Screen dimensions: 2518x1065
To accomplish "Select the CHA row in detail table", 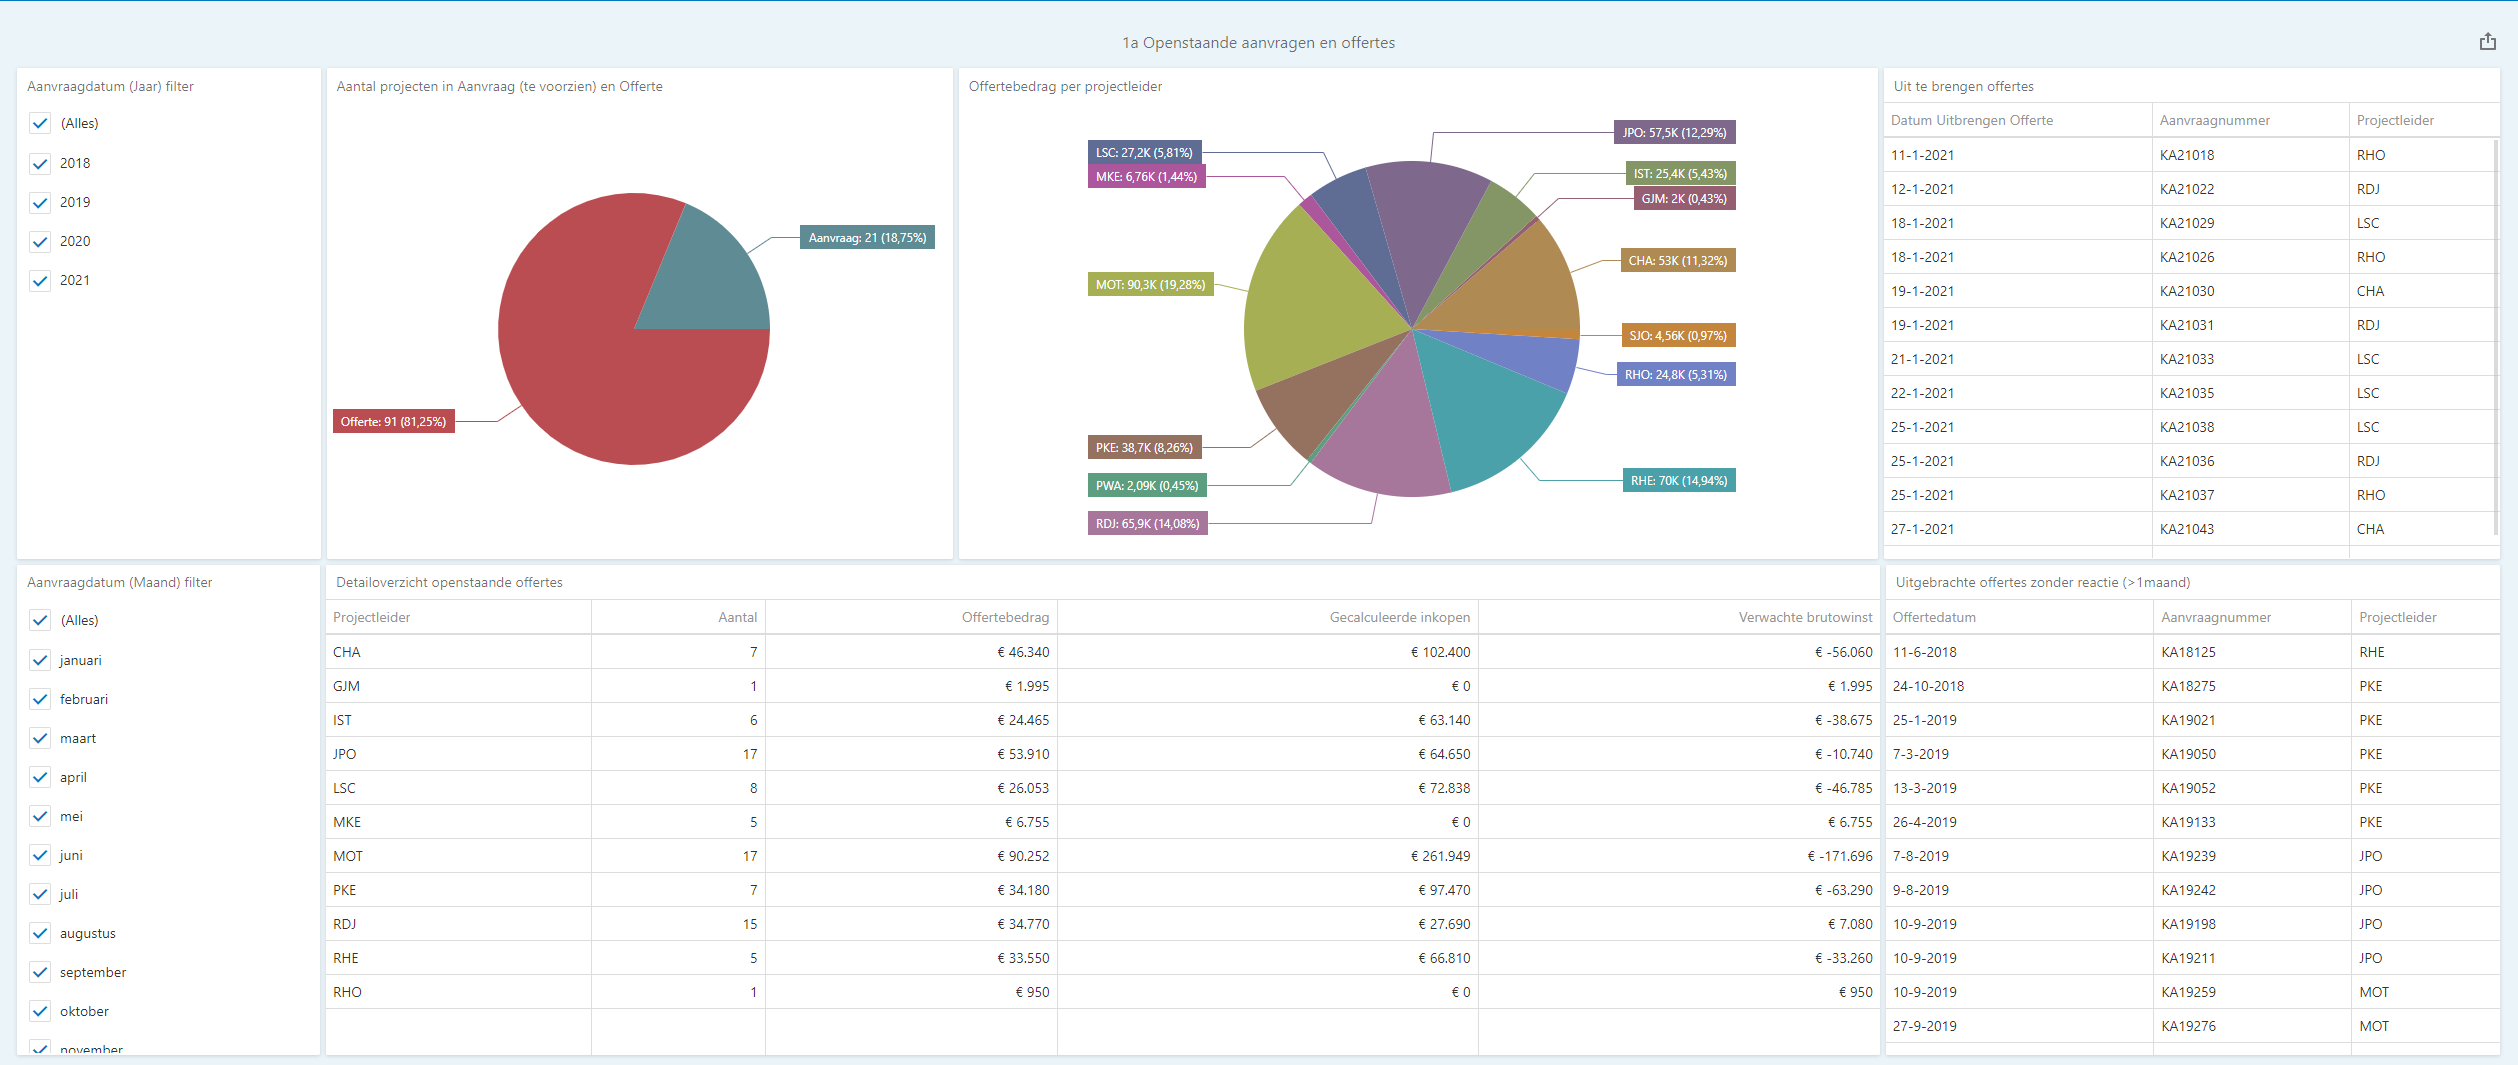I will tap(1102, 652).
